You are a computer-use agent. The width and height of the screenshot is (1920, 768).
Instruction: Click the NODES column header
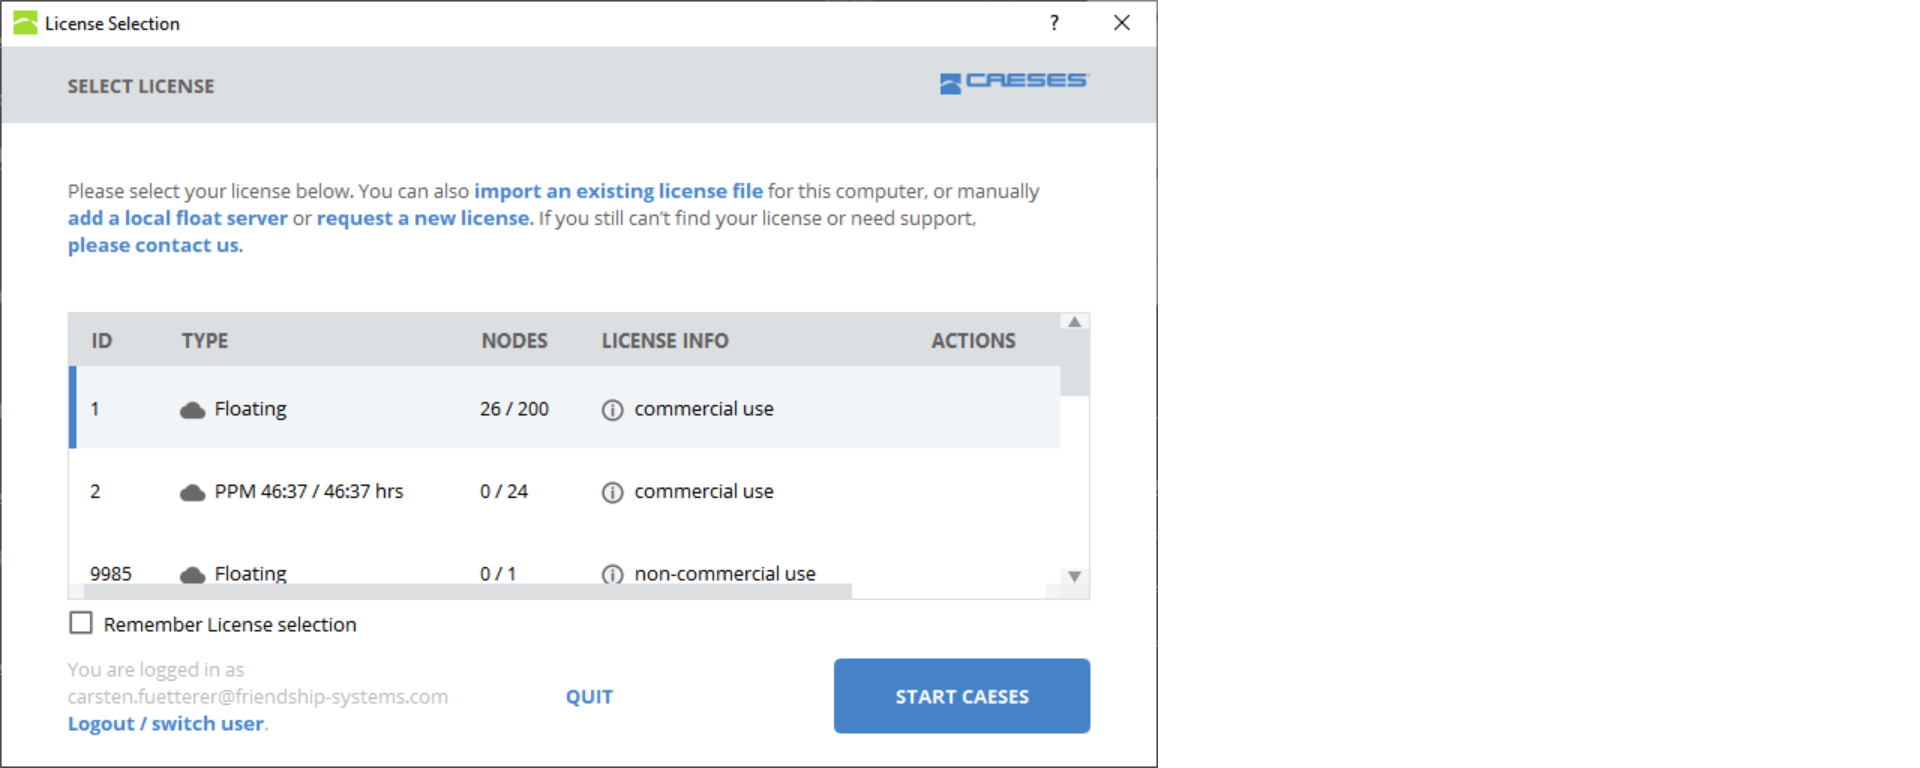point(515,341)
